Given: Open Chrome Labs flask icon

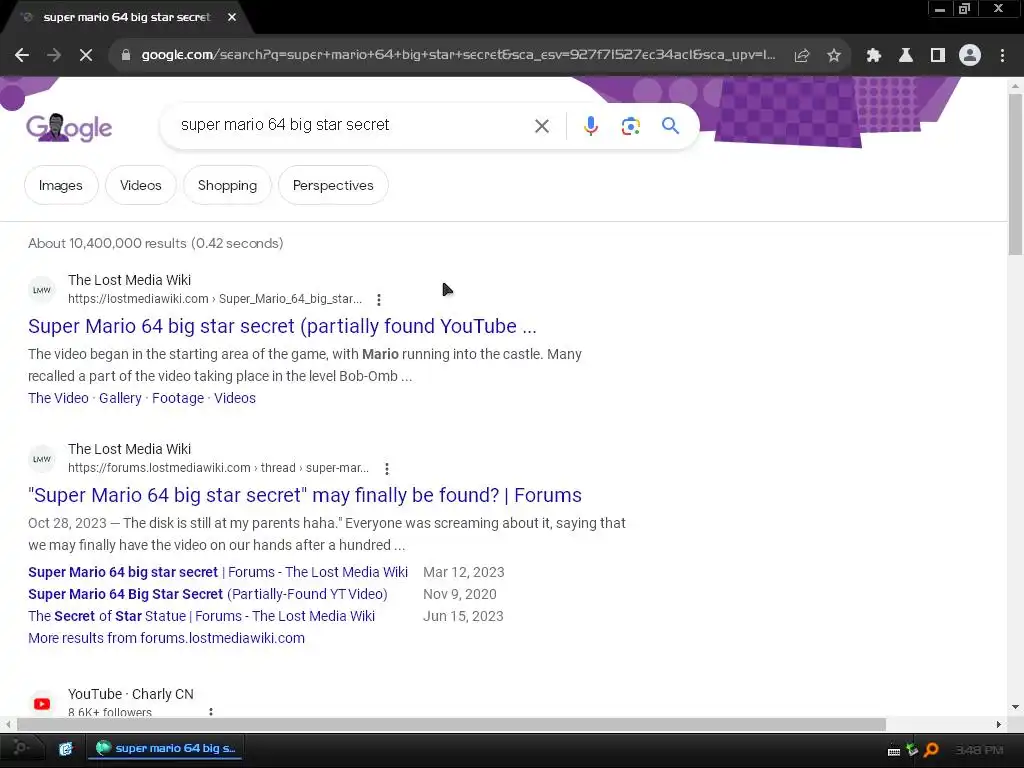Looking at the screenshot, I should [x=906, y=56].
